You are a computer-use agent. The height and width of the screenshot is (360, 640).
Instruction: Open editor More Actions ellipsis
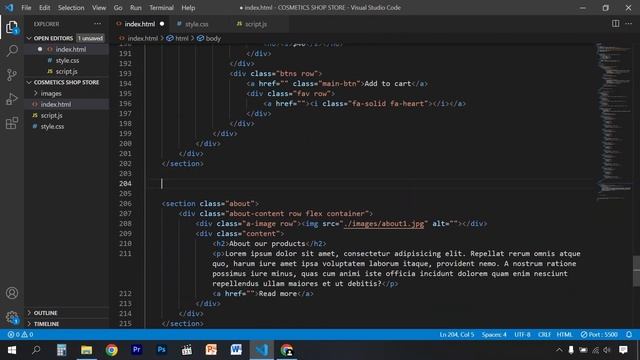click(x=629, y=24)
